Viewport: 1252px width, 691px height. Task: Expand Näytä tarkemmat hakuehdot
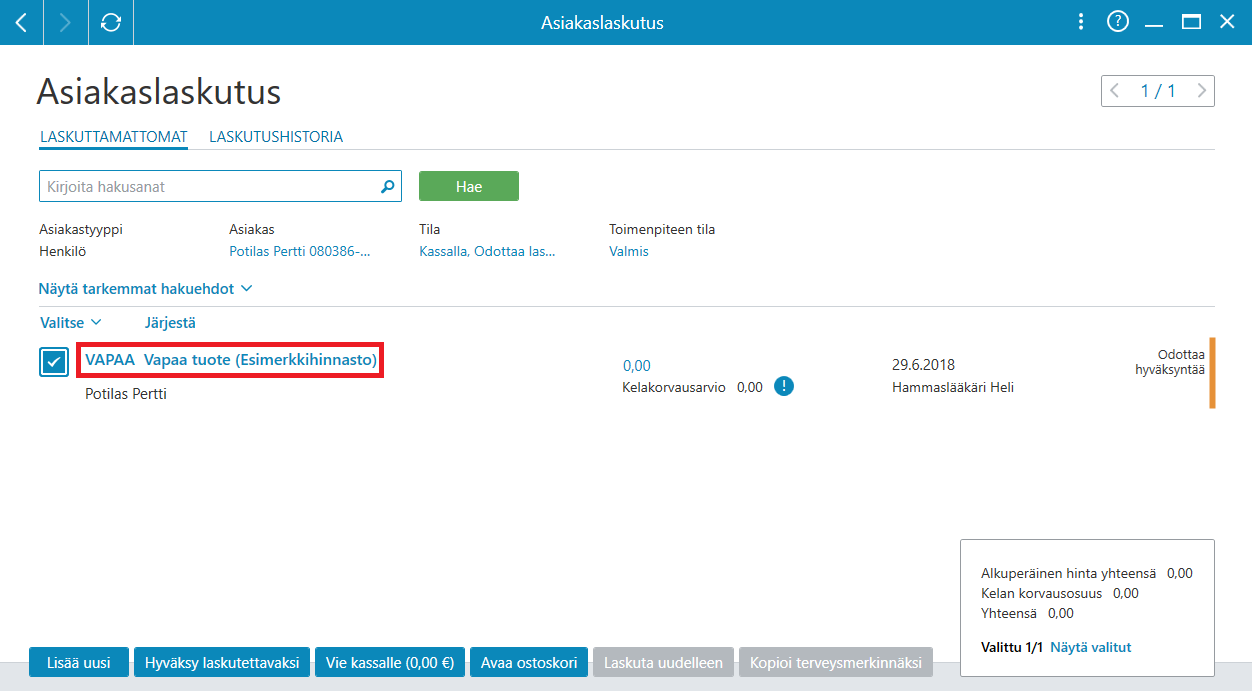coord(145,288)
